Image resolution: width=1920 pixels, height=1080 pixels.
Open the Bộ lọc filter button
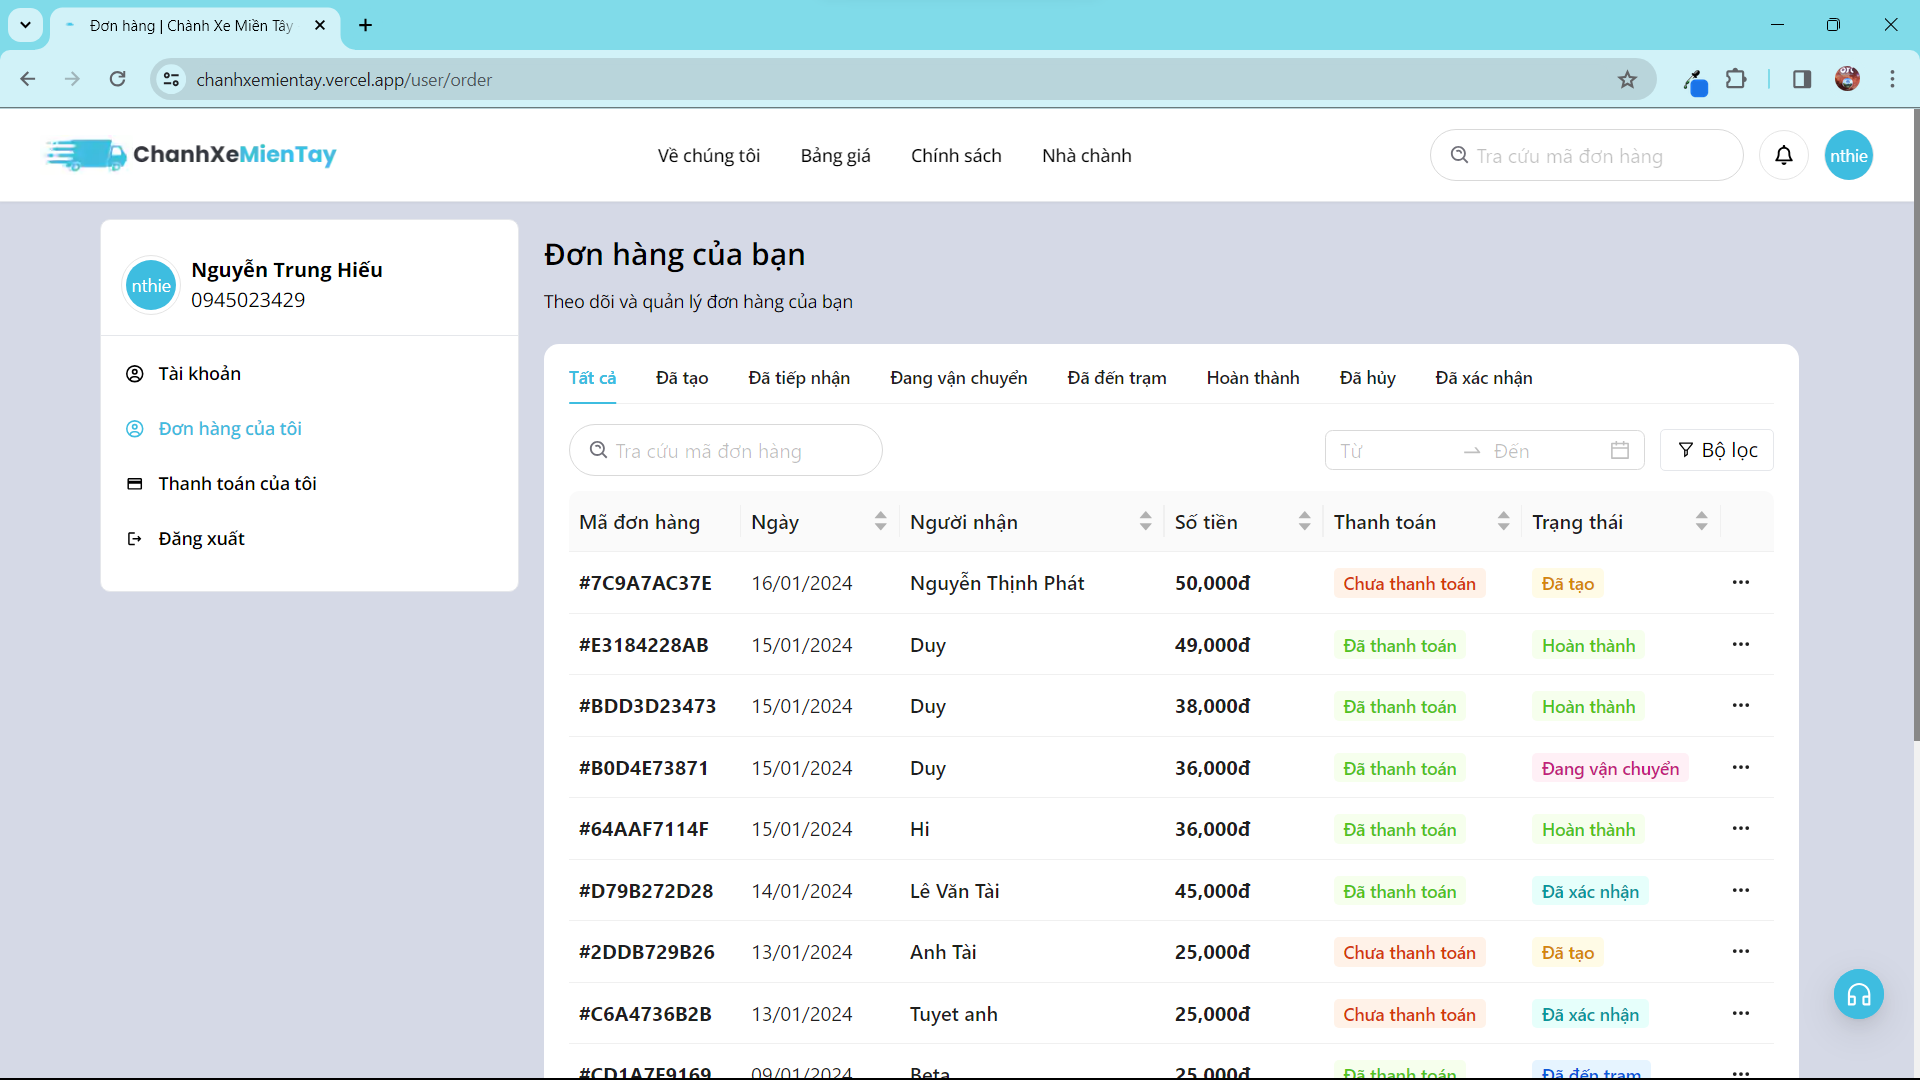click(x=1716, y=450)
